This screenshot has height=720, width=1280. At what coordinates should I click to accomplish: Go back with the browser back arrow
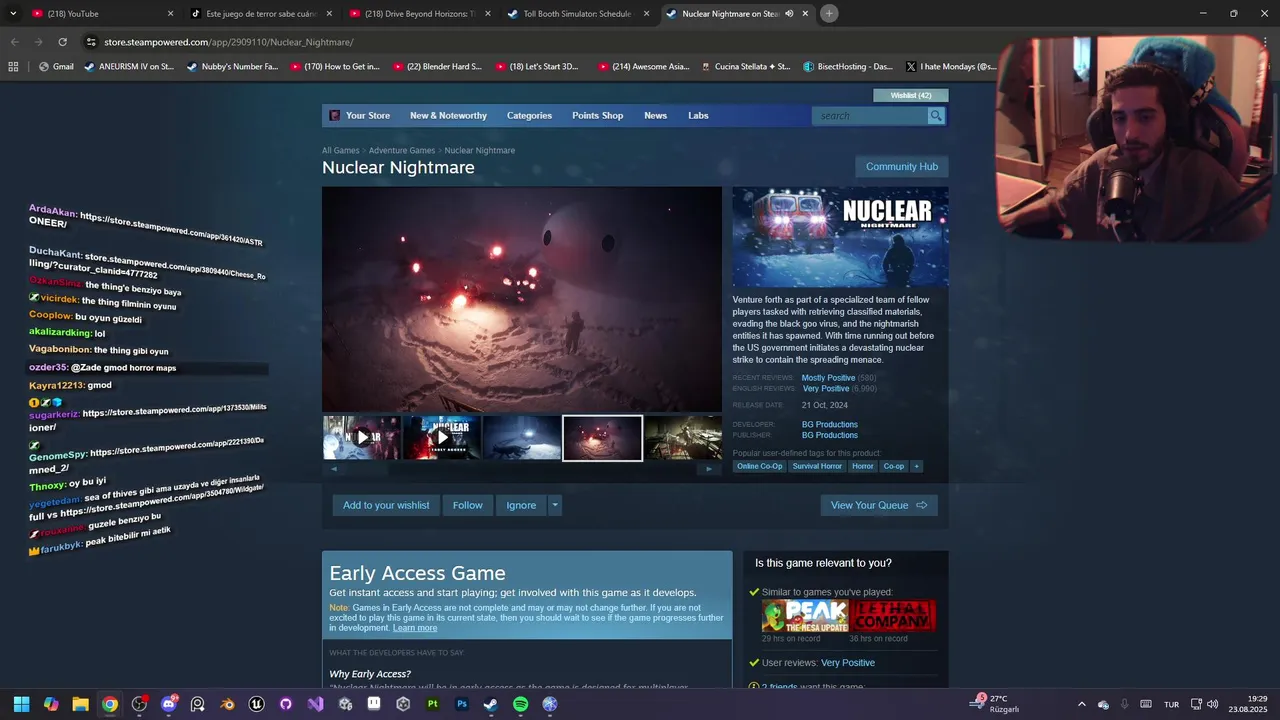[x=14, y=42]
